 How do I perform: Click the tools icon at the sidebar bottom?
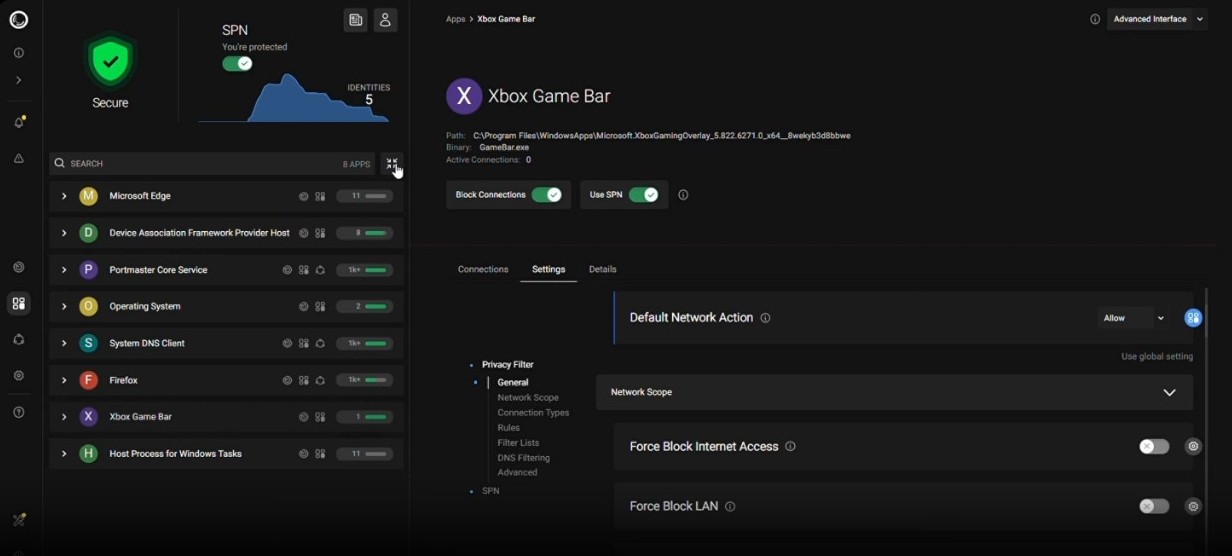pyautogui.click(x=18, y=520)
